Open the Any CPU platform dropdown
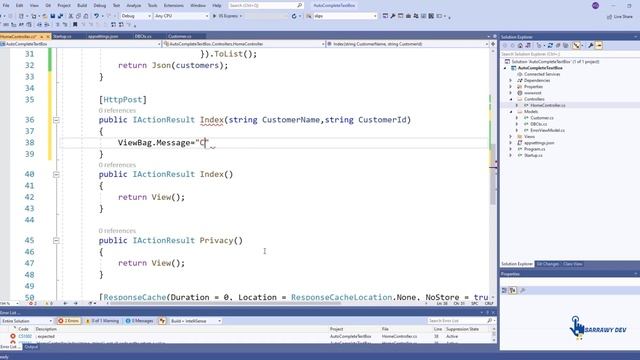Image resolution: width=640 pixels, height=360 pixels. [181, 16]
